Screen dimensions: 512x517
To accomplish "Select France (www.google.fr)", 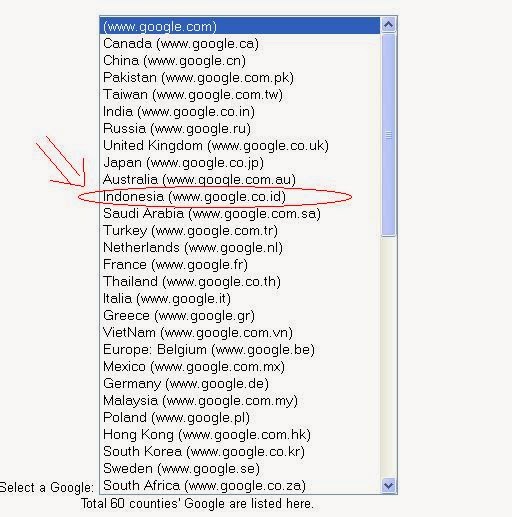I will 240,264.
